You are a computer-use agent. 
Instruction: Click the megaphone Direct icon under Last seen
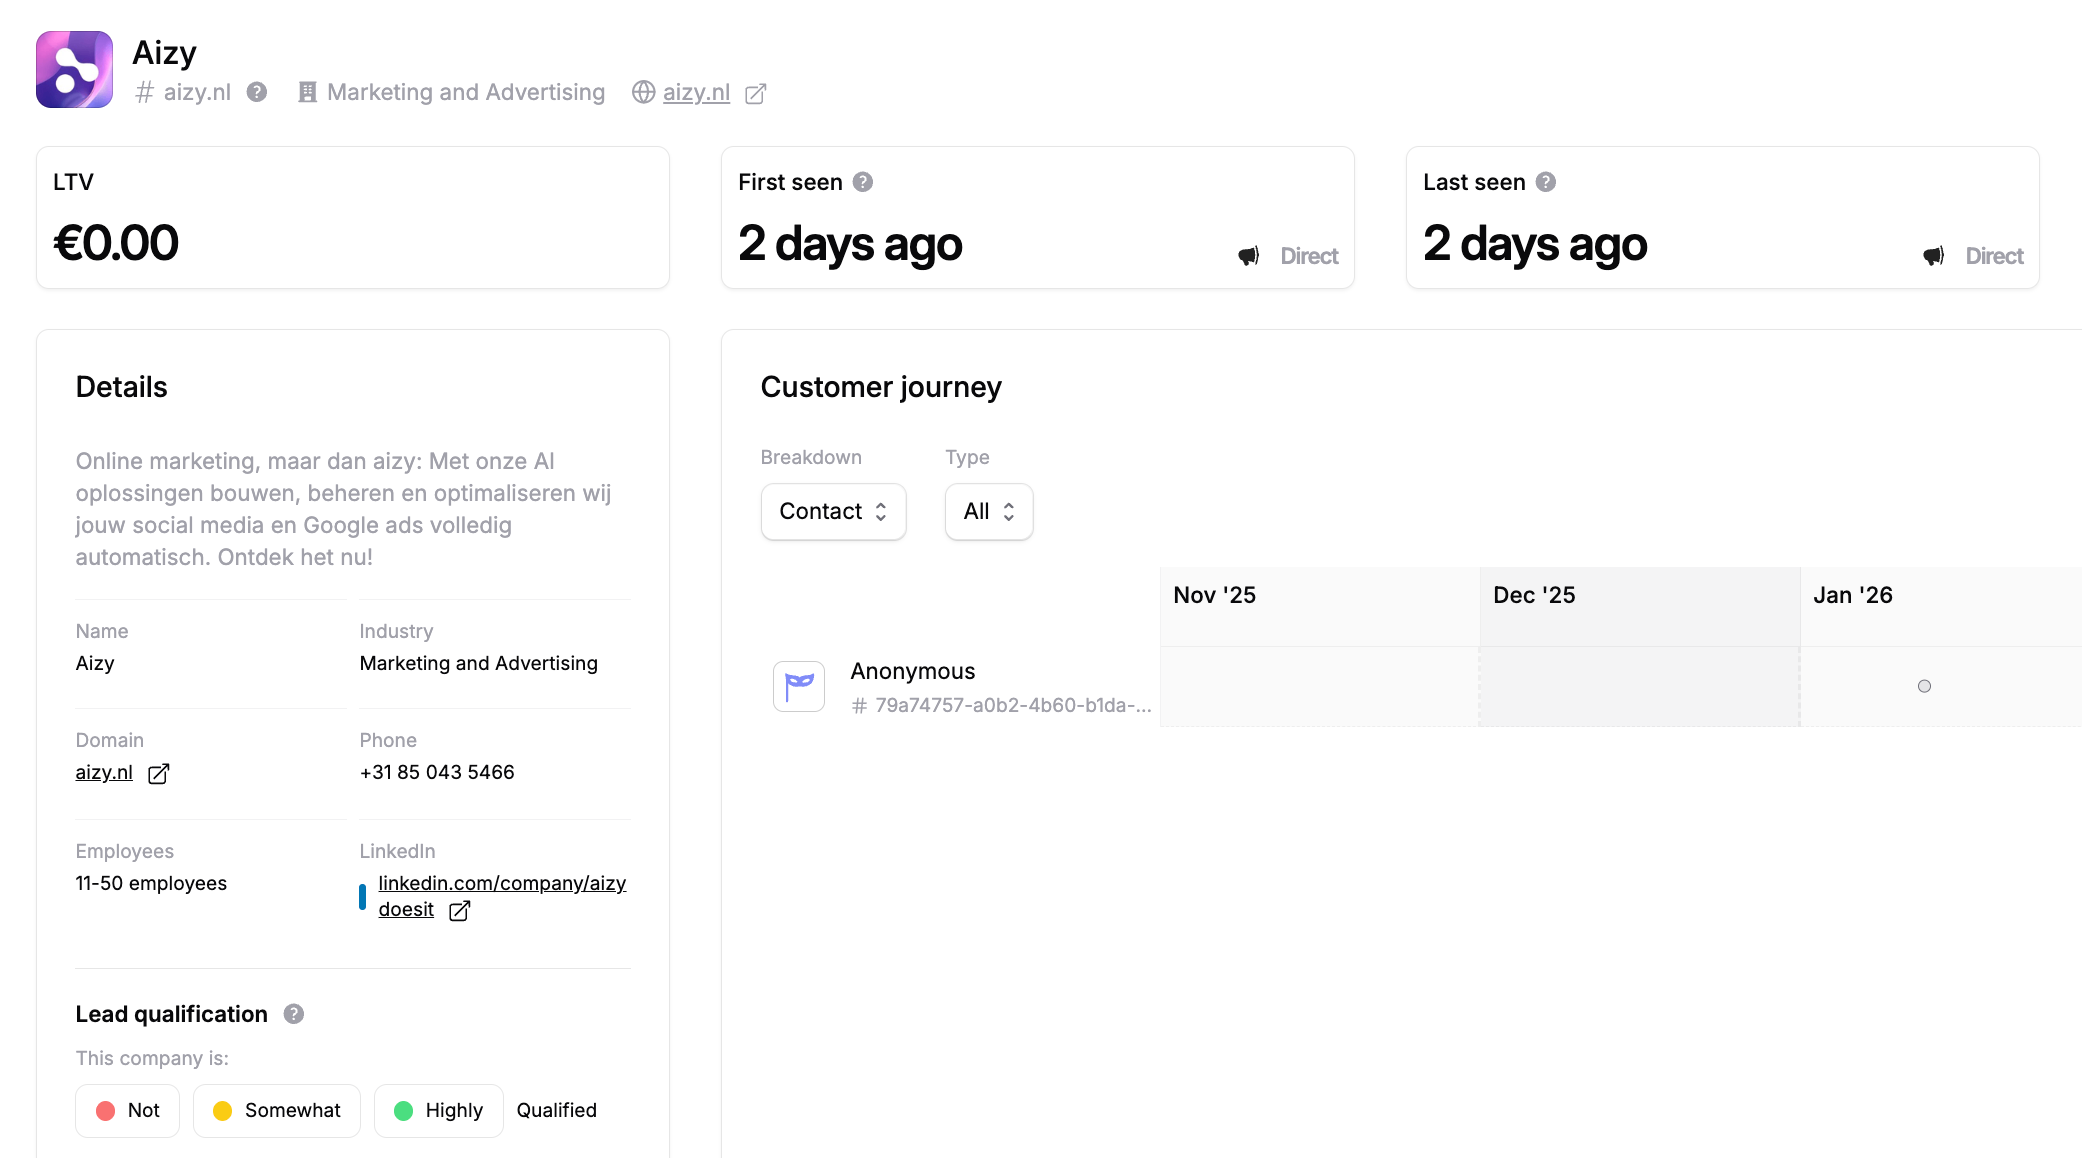point(1932,255)
